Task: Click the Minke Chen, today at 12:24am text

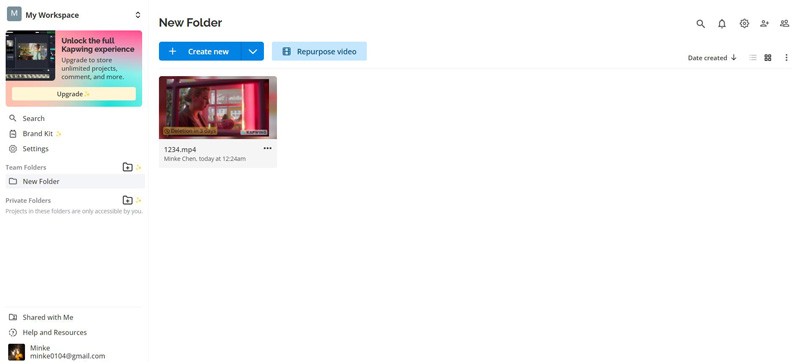Action: click(205, 159)
